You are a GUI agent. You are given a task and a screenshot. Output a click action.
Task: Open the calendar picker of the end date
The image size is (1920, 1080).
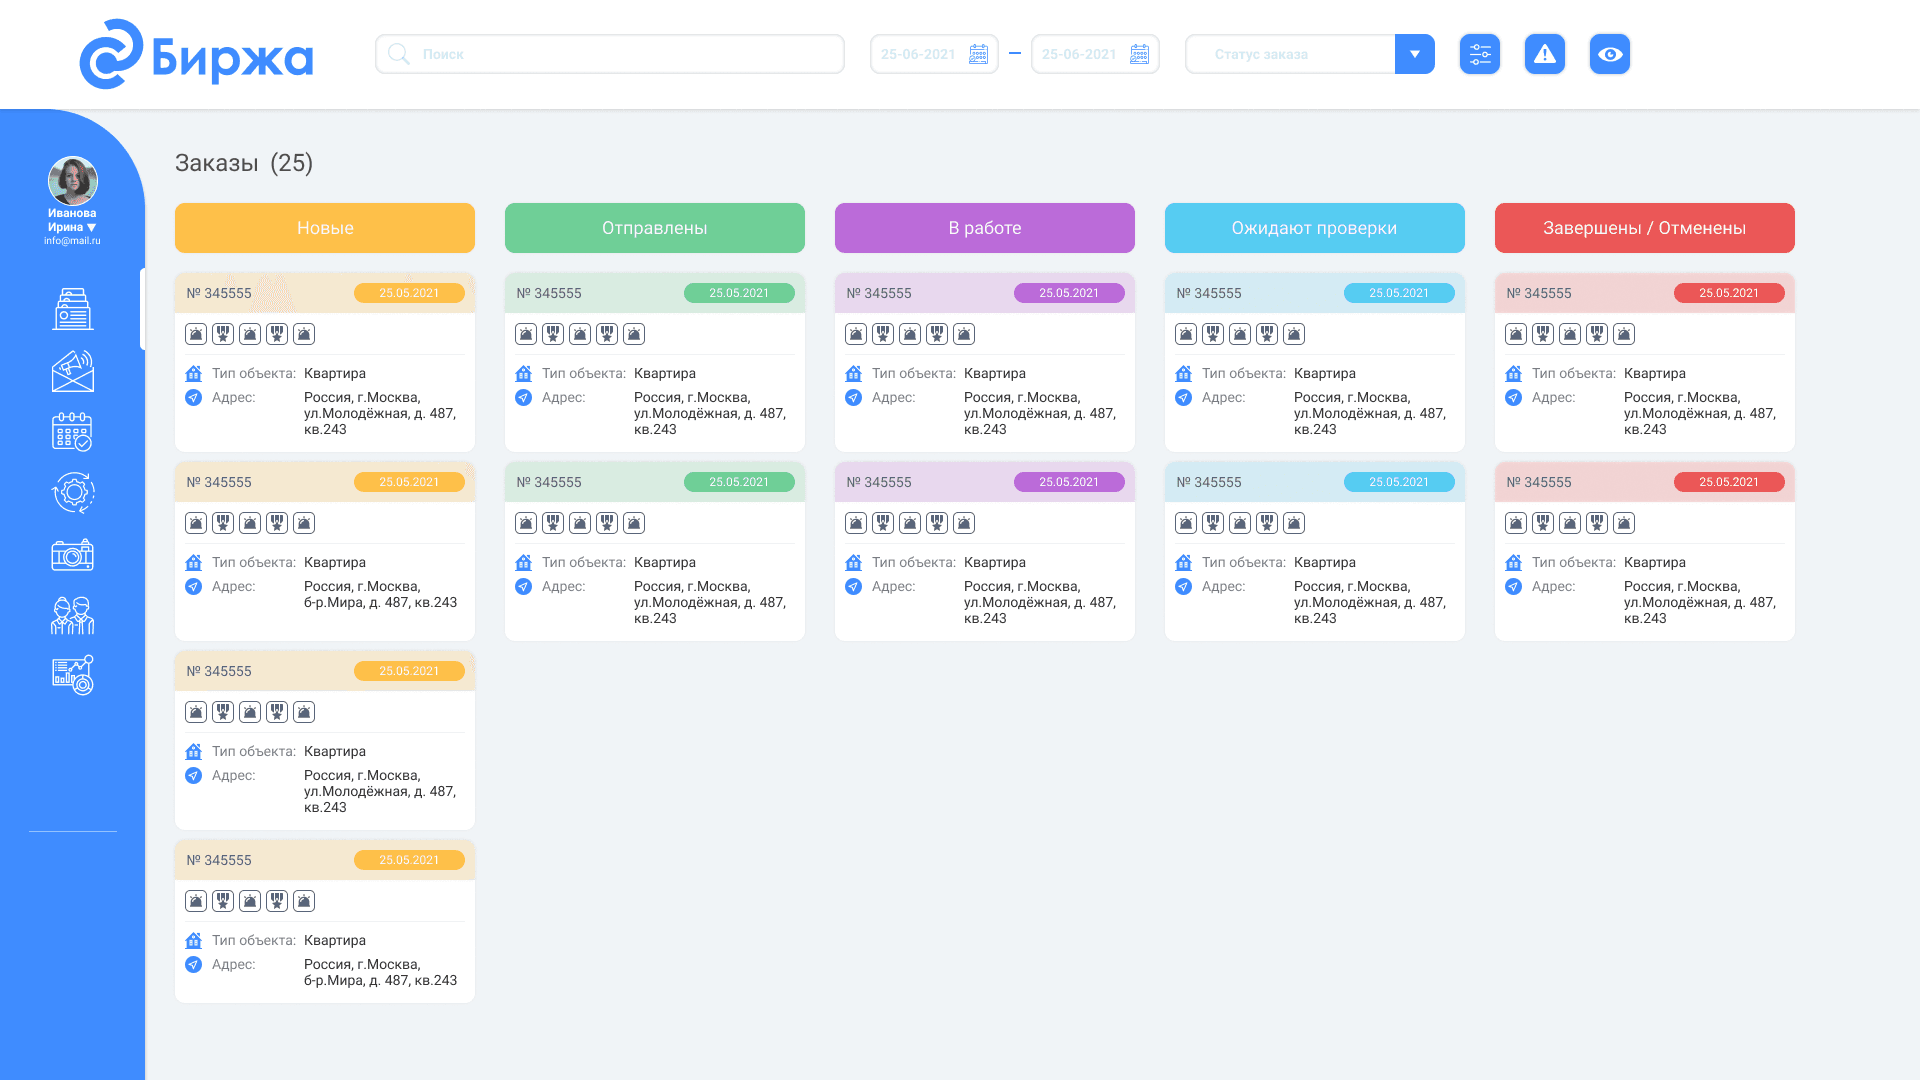[1140, 54]
